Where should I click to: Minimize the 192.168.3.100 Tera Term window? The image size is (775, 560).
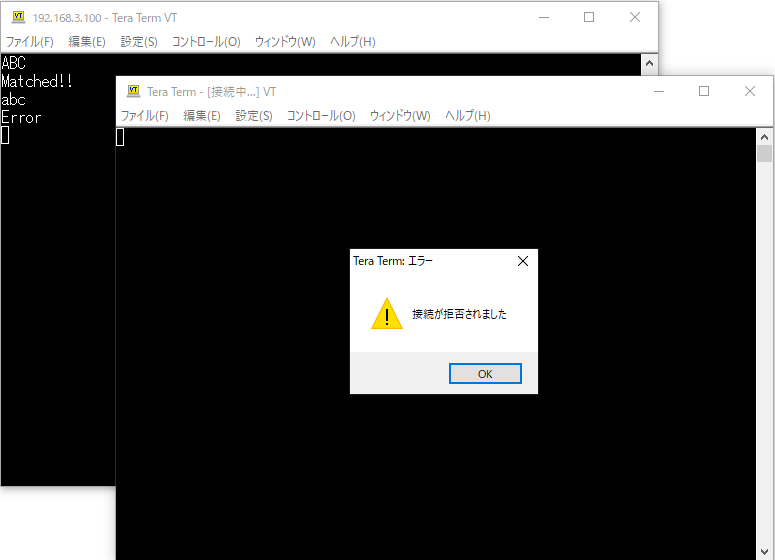pyautogui.click(x=544, y=17)
